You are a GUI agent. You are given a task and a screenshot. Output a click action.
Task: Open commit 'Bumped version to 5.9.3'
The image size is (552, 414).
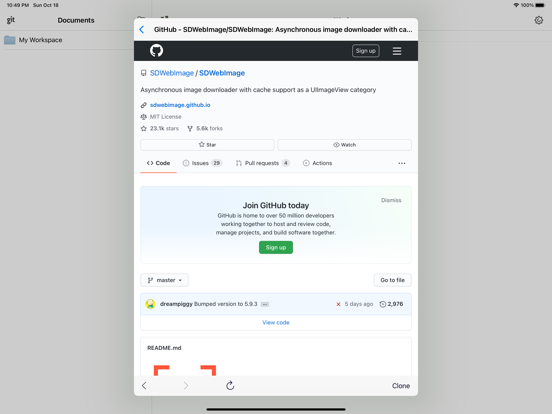(x=226, y=304)
